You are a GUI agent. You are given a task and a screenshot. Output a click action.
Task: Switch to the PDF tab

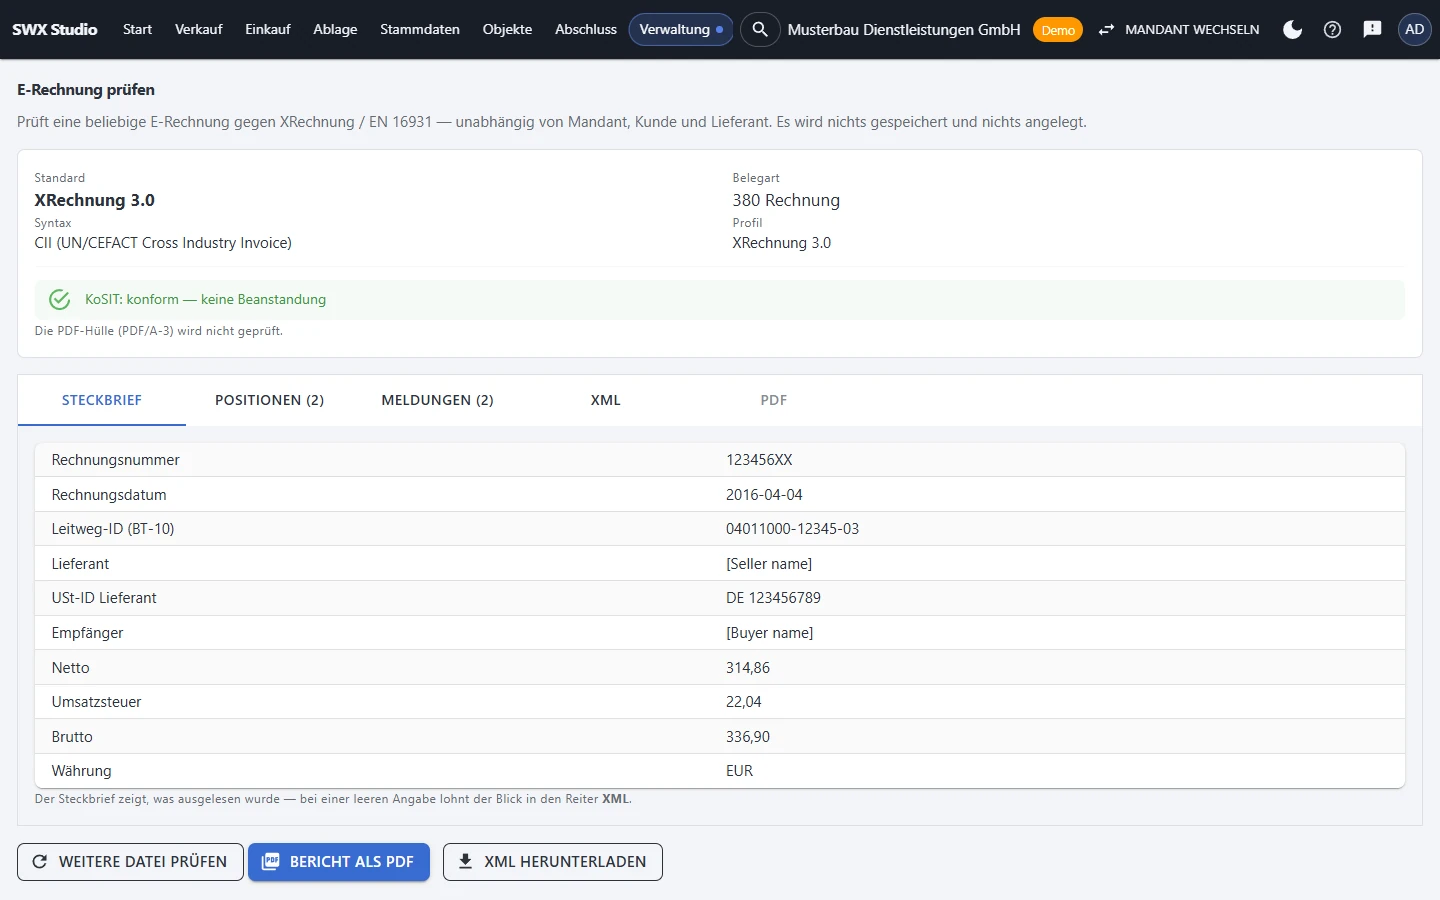pos(774,400)
